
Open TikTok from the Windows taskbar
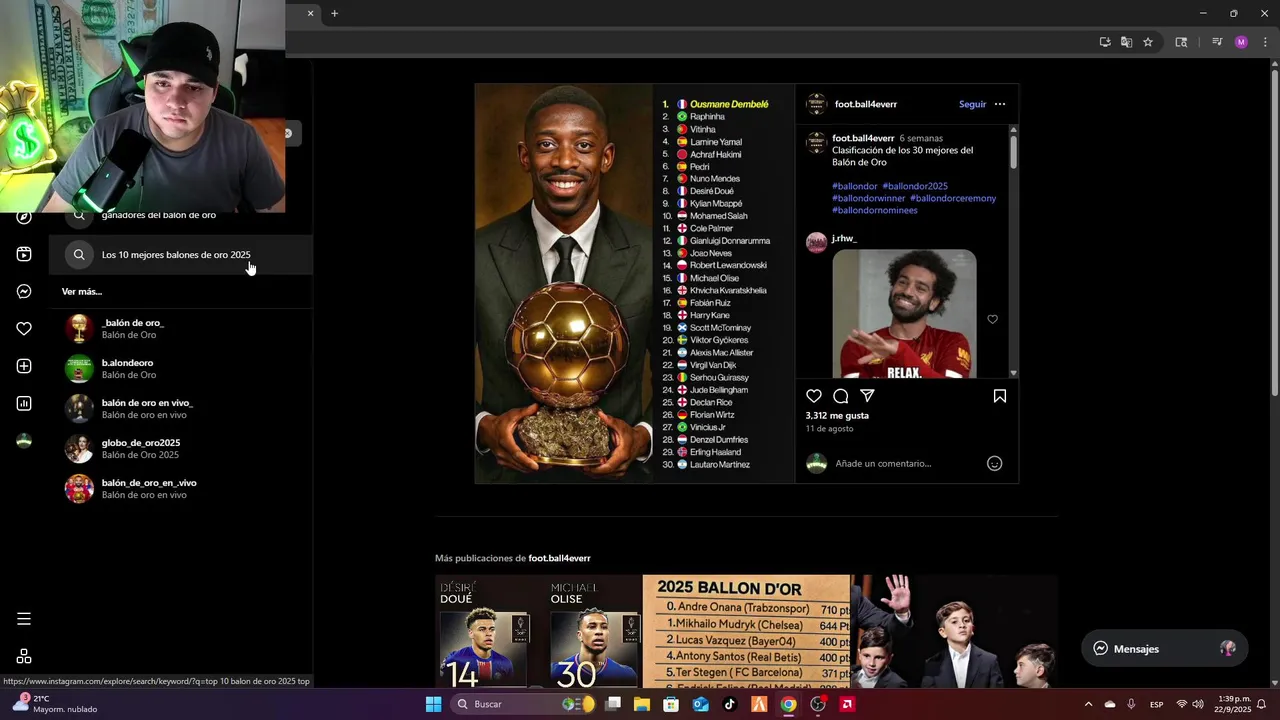pos(729,704)
